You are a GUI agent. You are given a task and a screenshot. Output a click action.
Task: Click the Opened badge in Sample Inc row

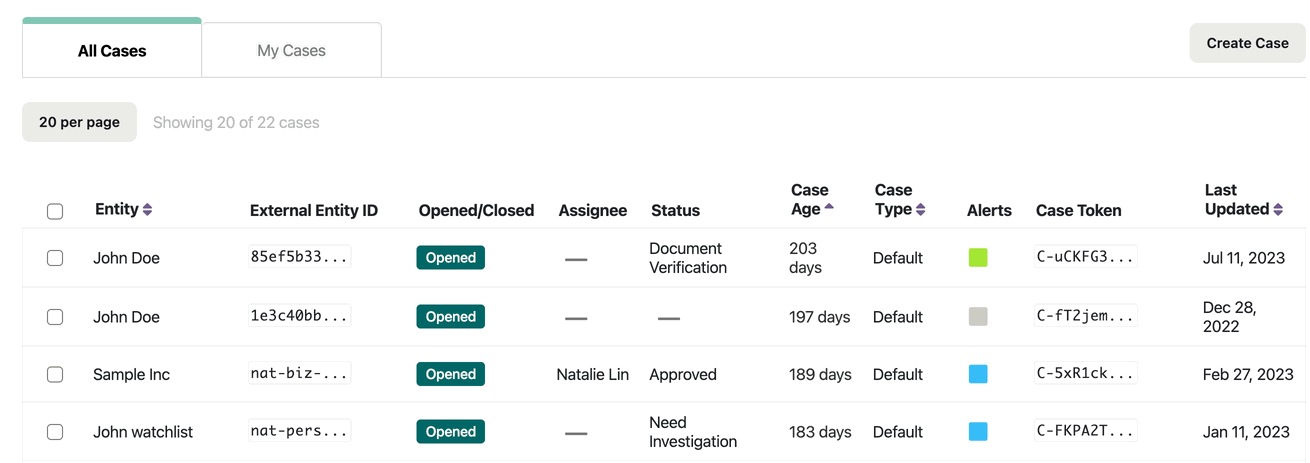450,374
